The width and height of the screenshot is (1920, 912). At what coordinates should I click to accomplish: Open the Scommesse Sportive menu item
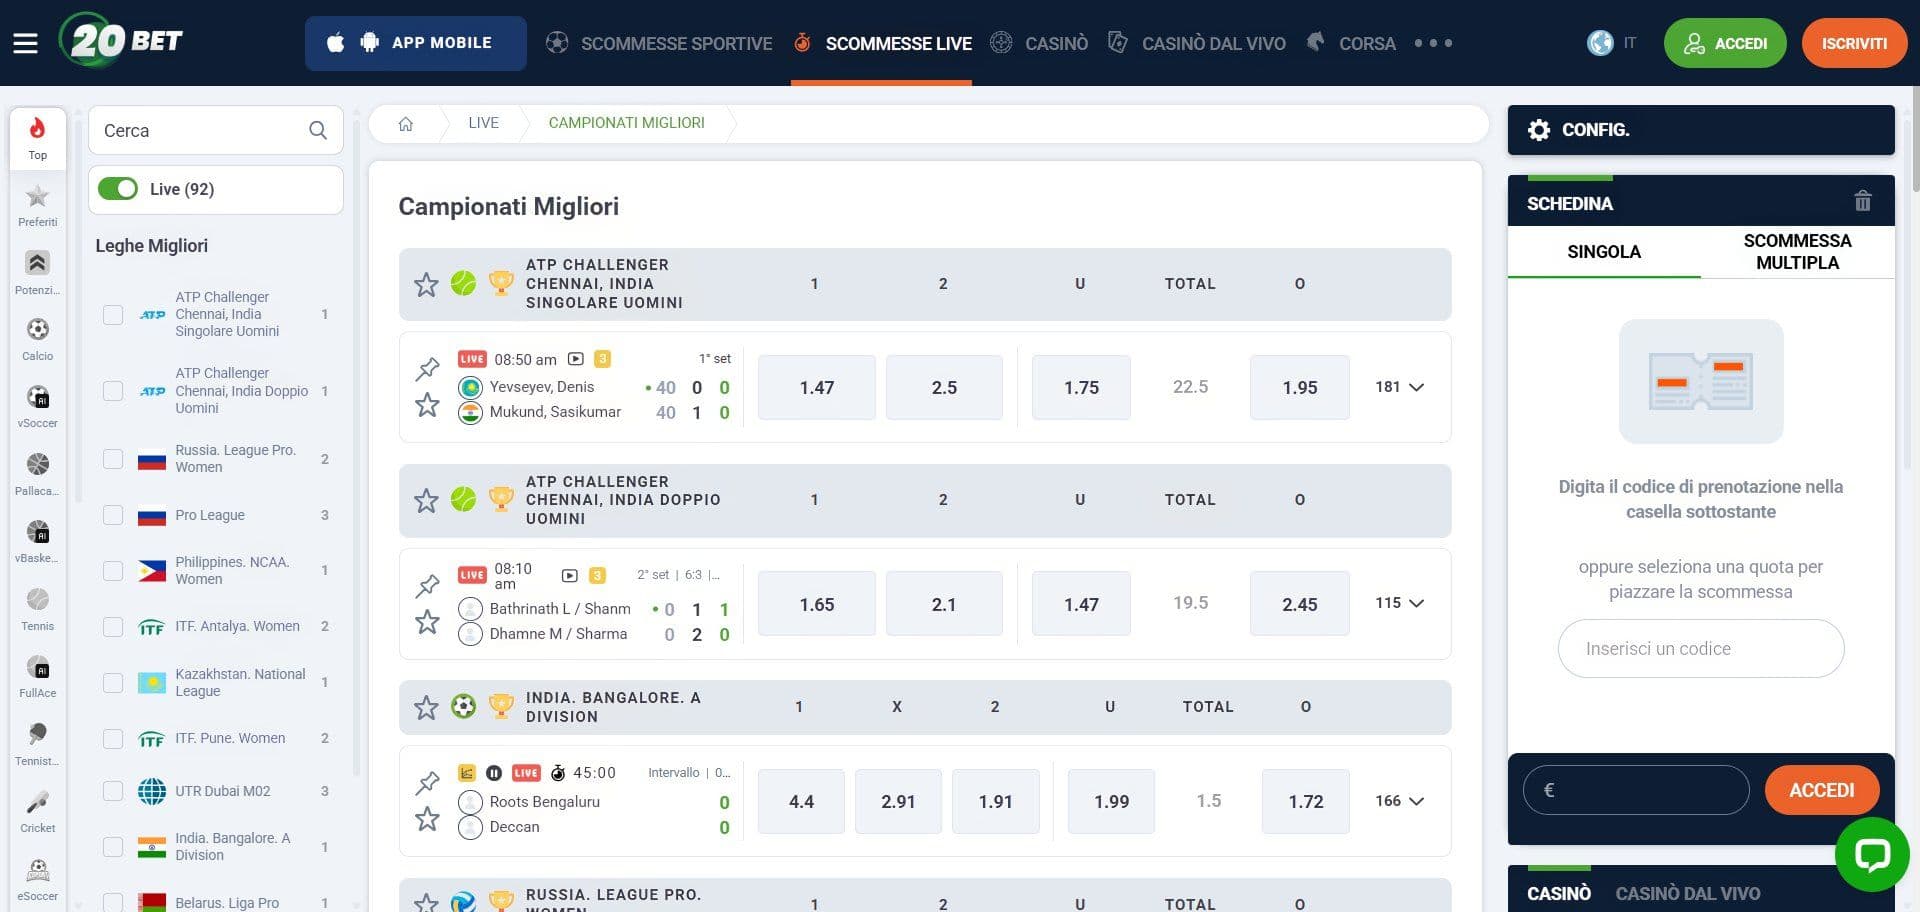click(675, 43)
